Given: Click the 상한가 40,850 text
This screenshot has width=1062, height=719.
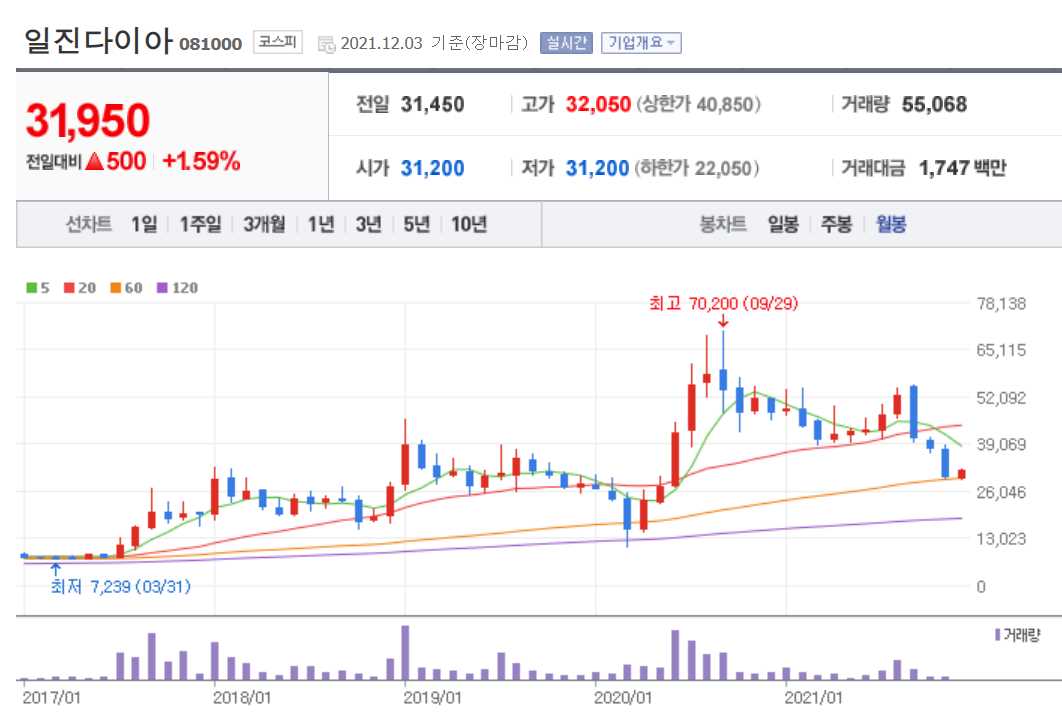Looking at the screenshot, I should 698,104.
